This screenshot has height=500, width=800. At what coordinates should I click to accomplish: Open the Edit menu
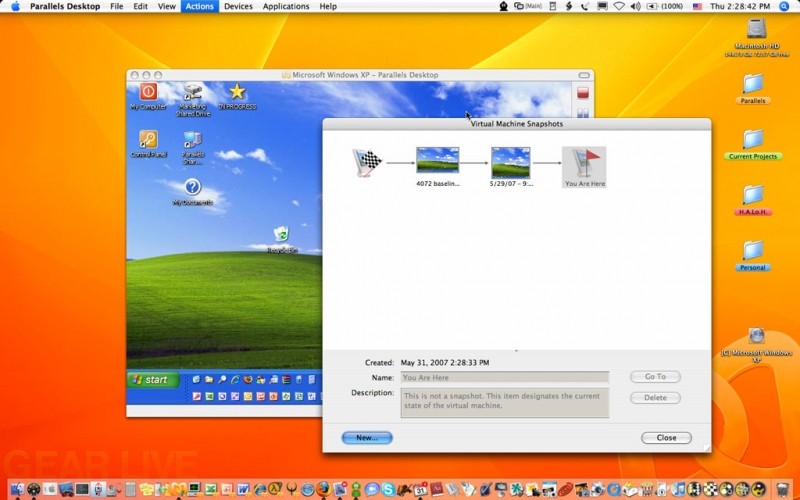click(140, 6)
